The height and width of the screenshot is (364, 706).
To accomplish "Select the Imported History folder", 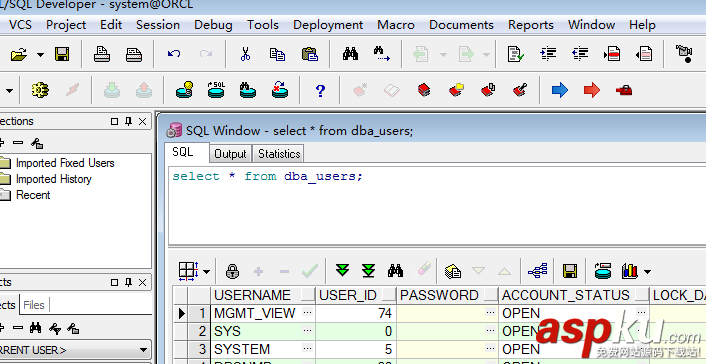I will click(54, 179).
